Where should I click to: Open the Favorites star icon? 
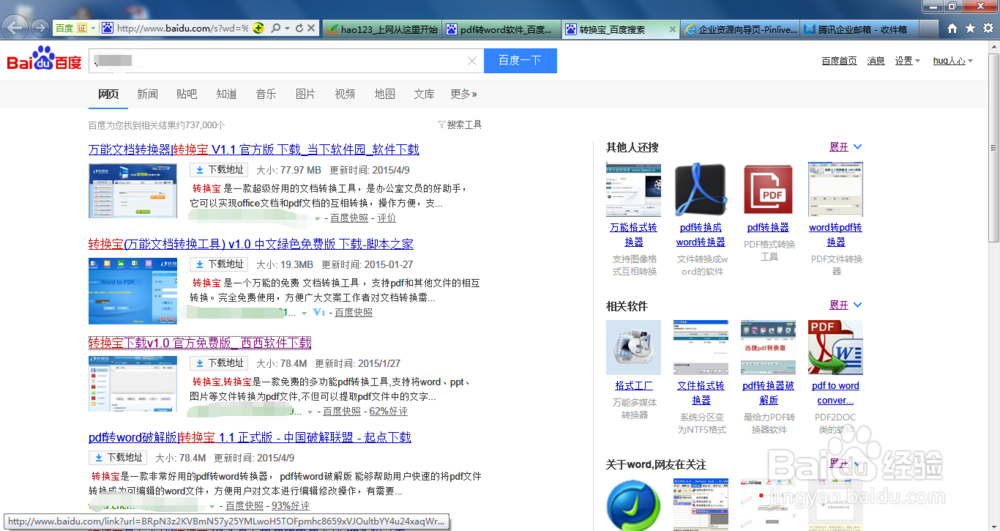(970, 28)
